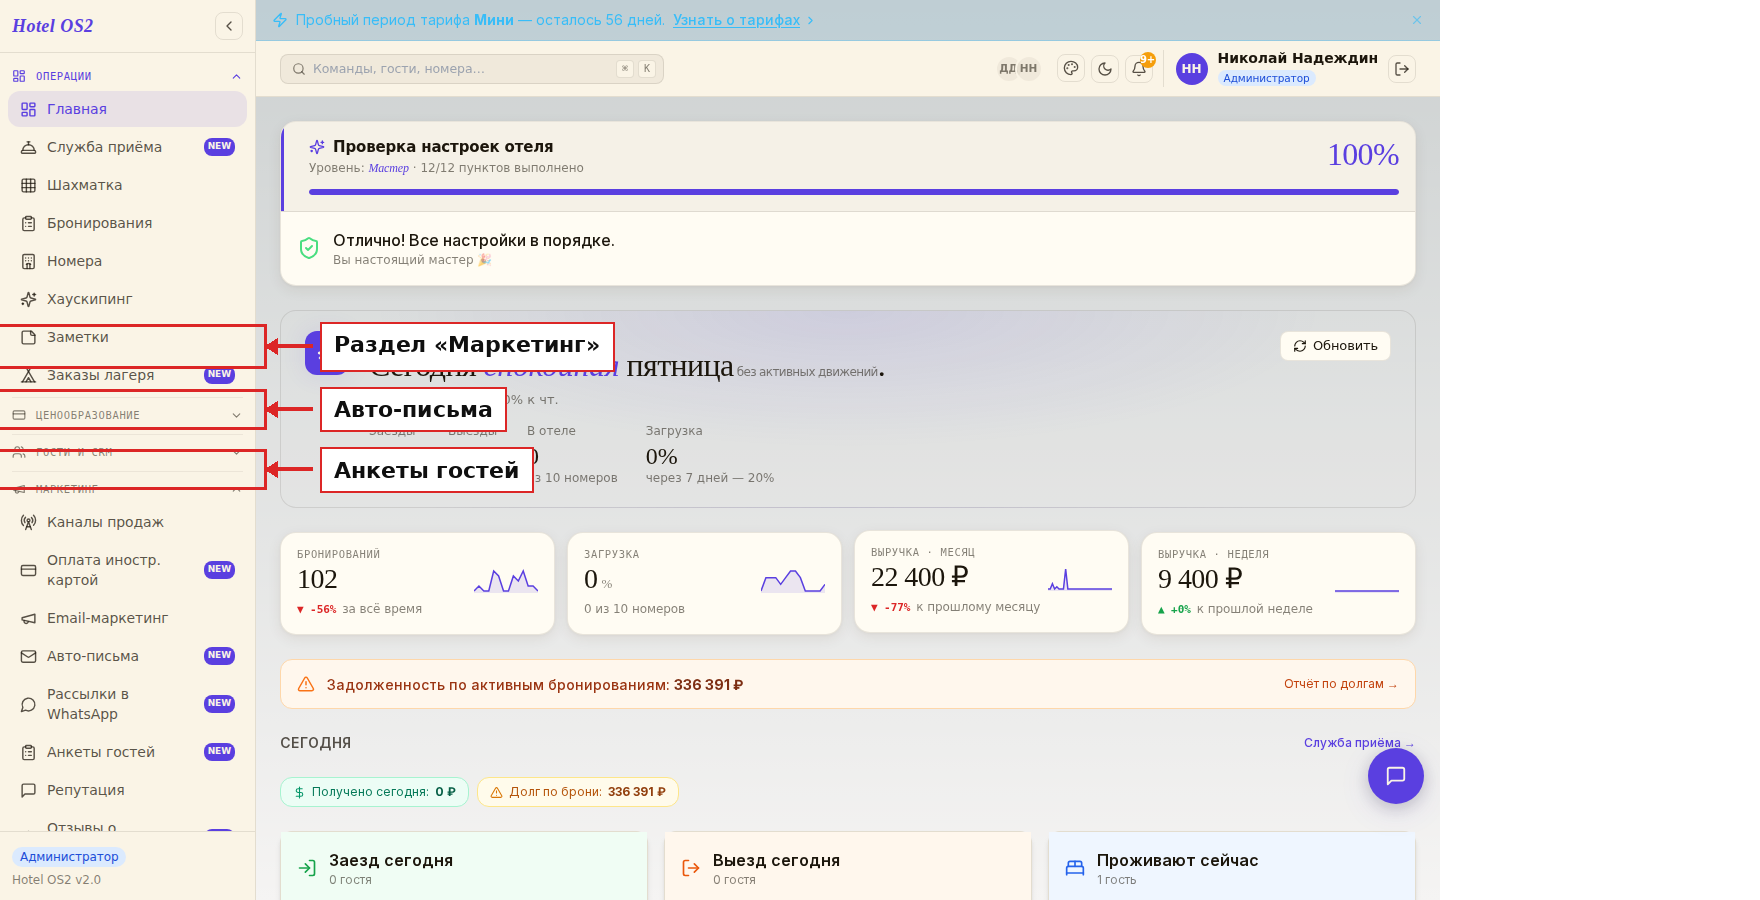The image size is (1760, 900).
Task: Open the Заезд сегодня card
Action: coord(464,866)
